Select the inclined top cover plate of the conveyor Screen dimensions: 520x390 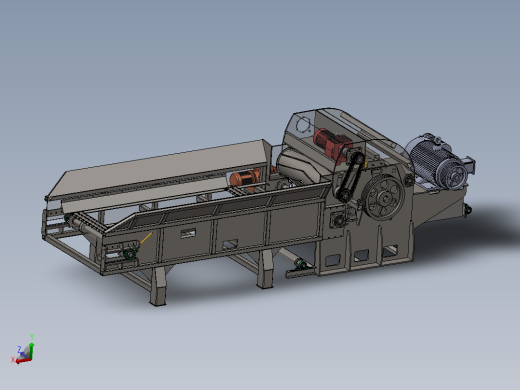point(161,168)
